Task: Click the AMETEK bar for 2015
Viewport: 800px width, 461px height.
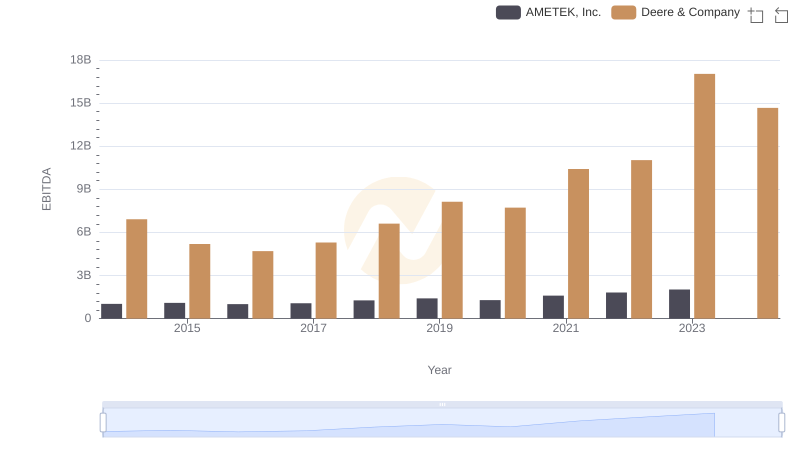Action: click(174, 311)
